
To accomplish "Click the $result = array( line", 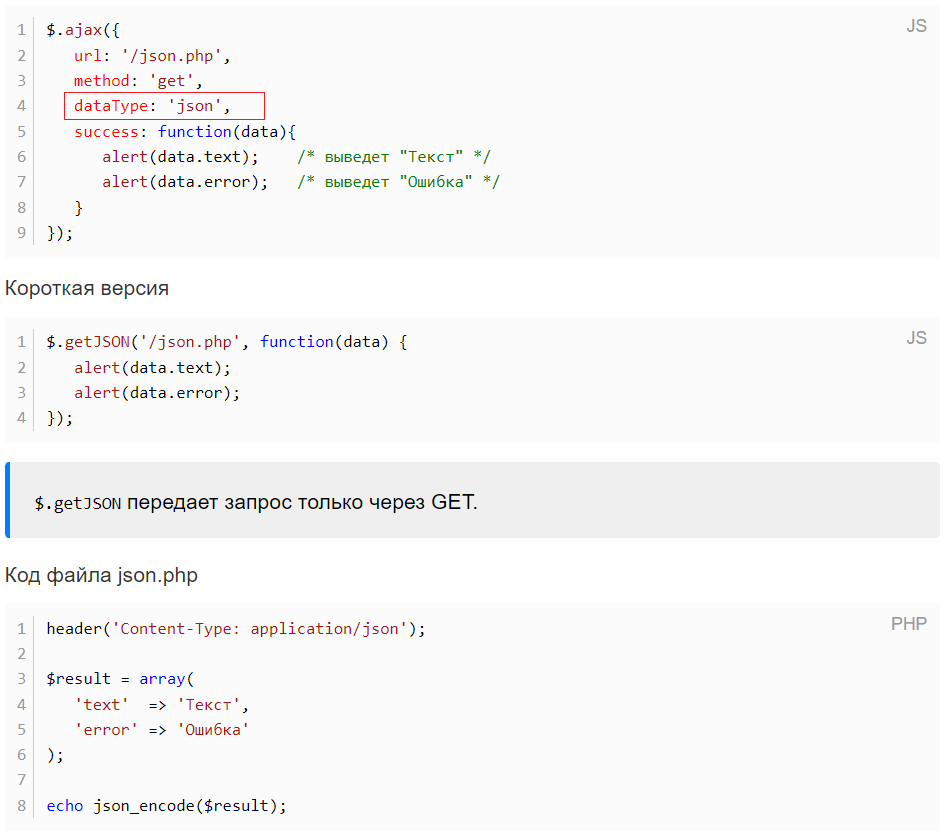I will 120,679.
